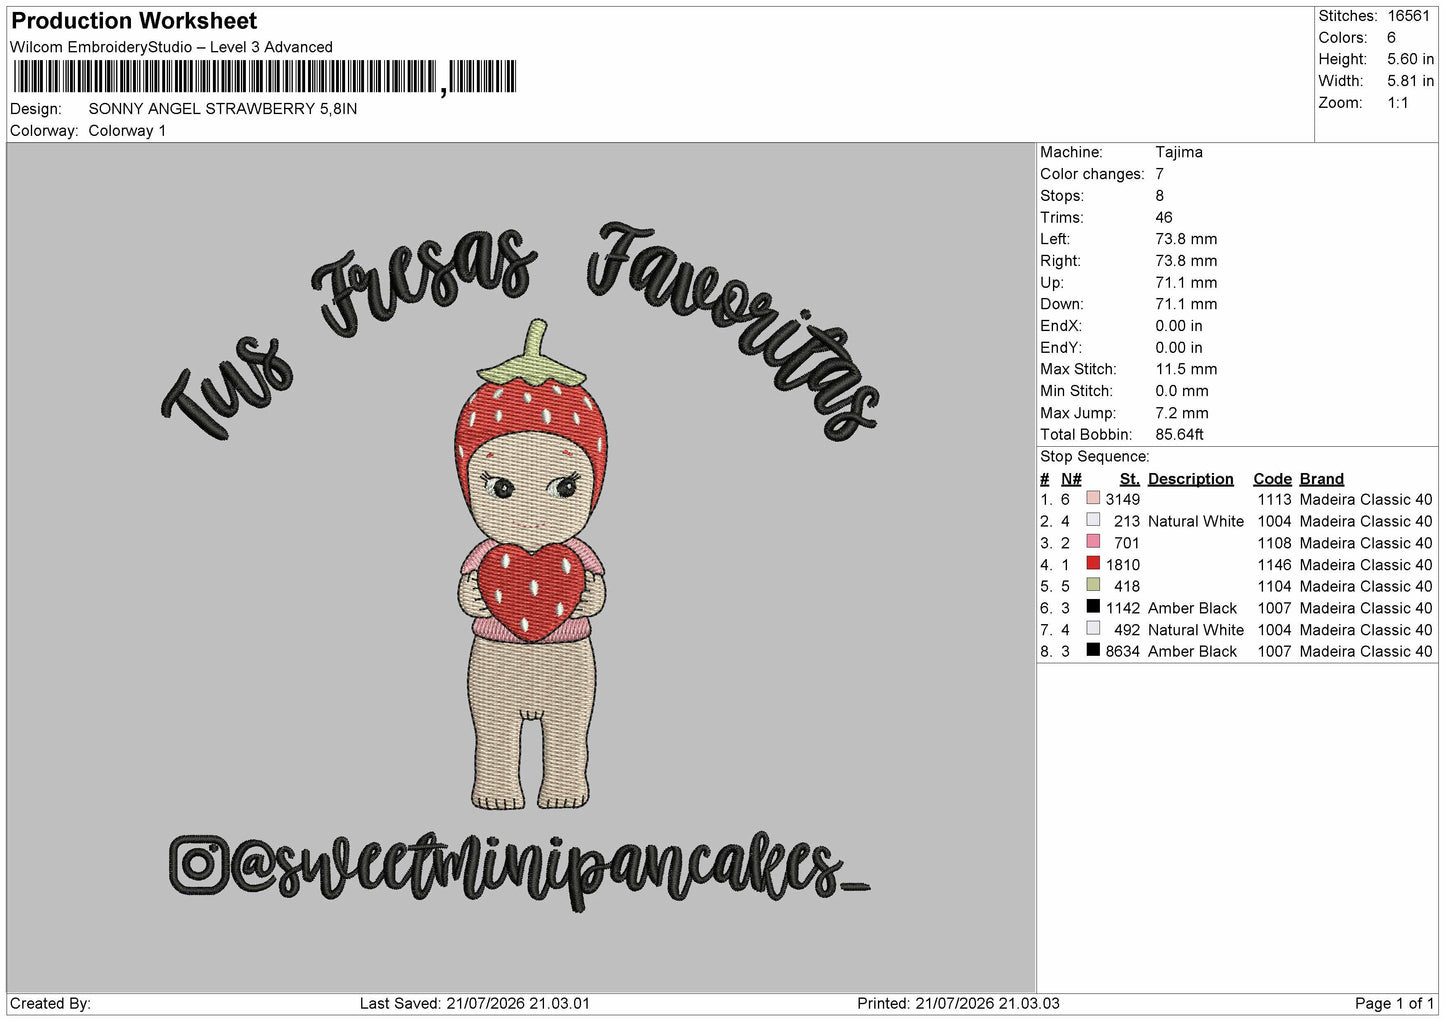1445x1021 pixels.
Task: Click stitch count '701' in stop 3
Action: [1127, 544]
